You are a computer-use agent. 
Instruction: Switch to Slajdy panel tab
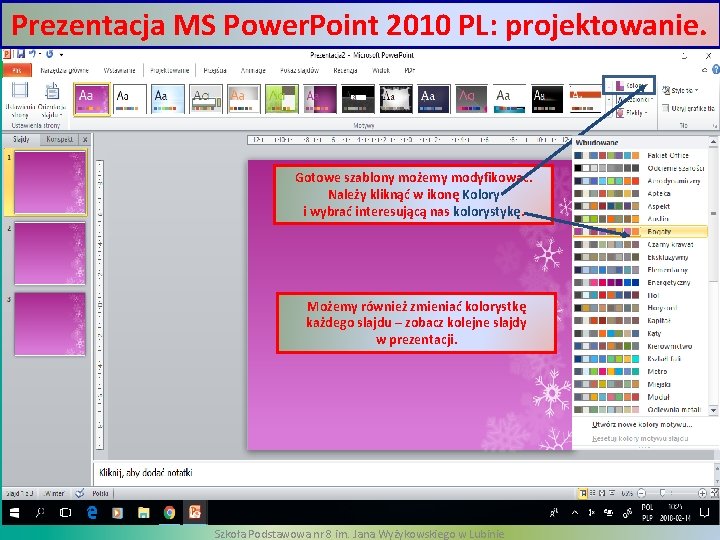[21, 139]
